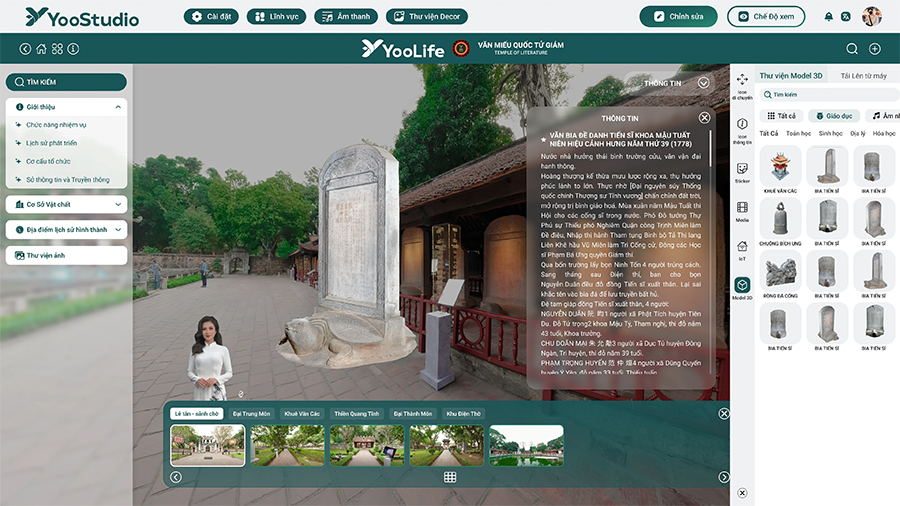
Task: Click the Thông tin panel scrollbar
Action: (x=711, y=149)
